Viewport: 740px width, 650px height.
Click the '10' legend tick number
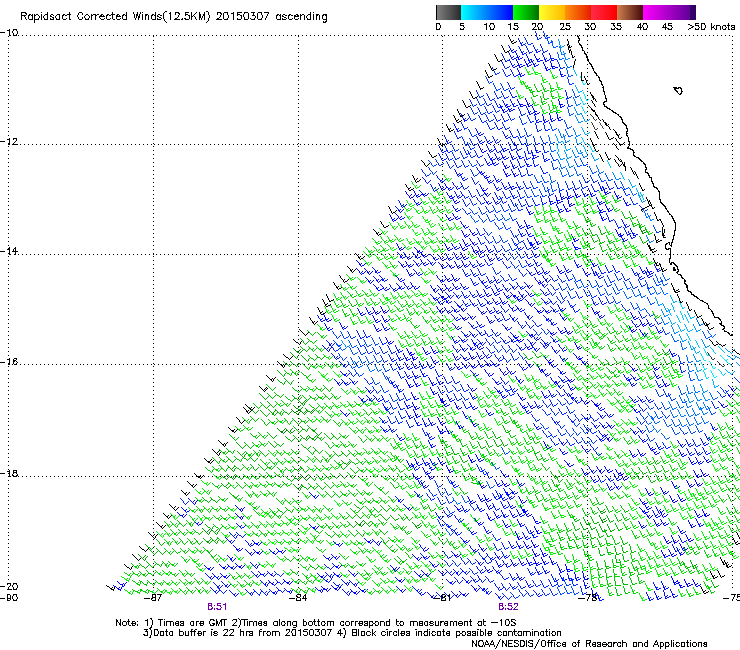point(489,26)
